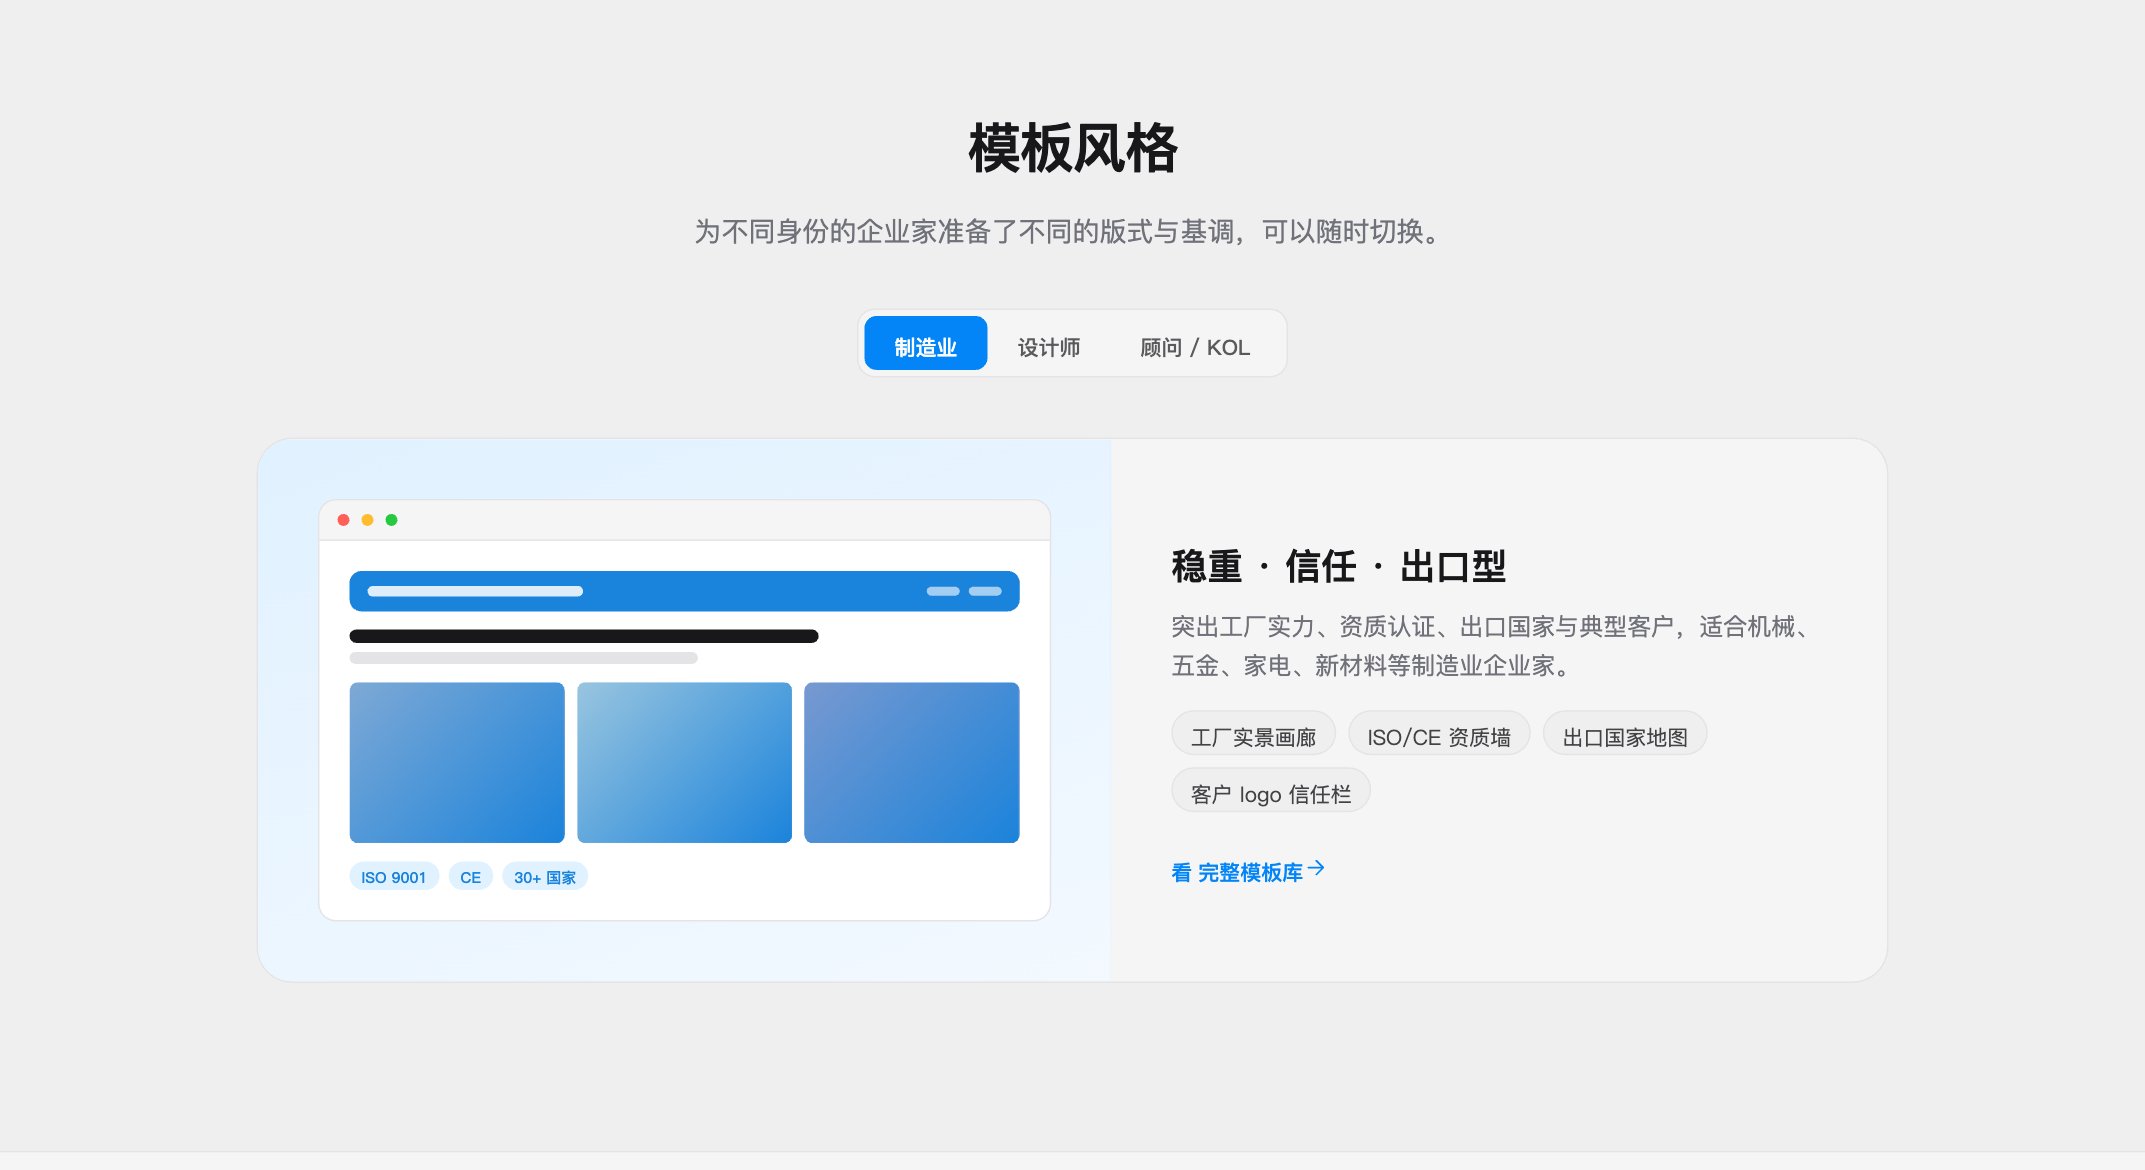Click the 客户 logo 信任栏 tag
This screenshot has height=1170, width=2145.
click(1271, 791)
